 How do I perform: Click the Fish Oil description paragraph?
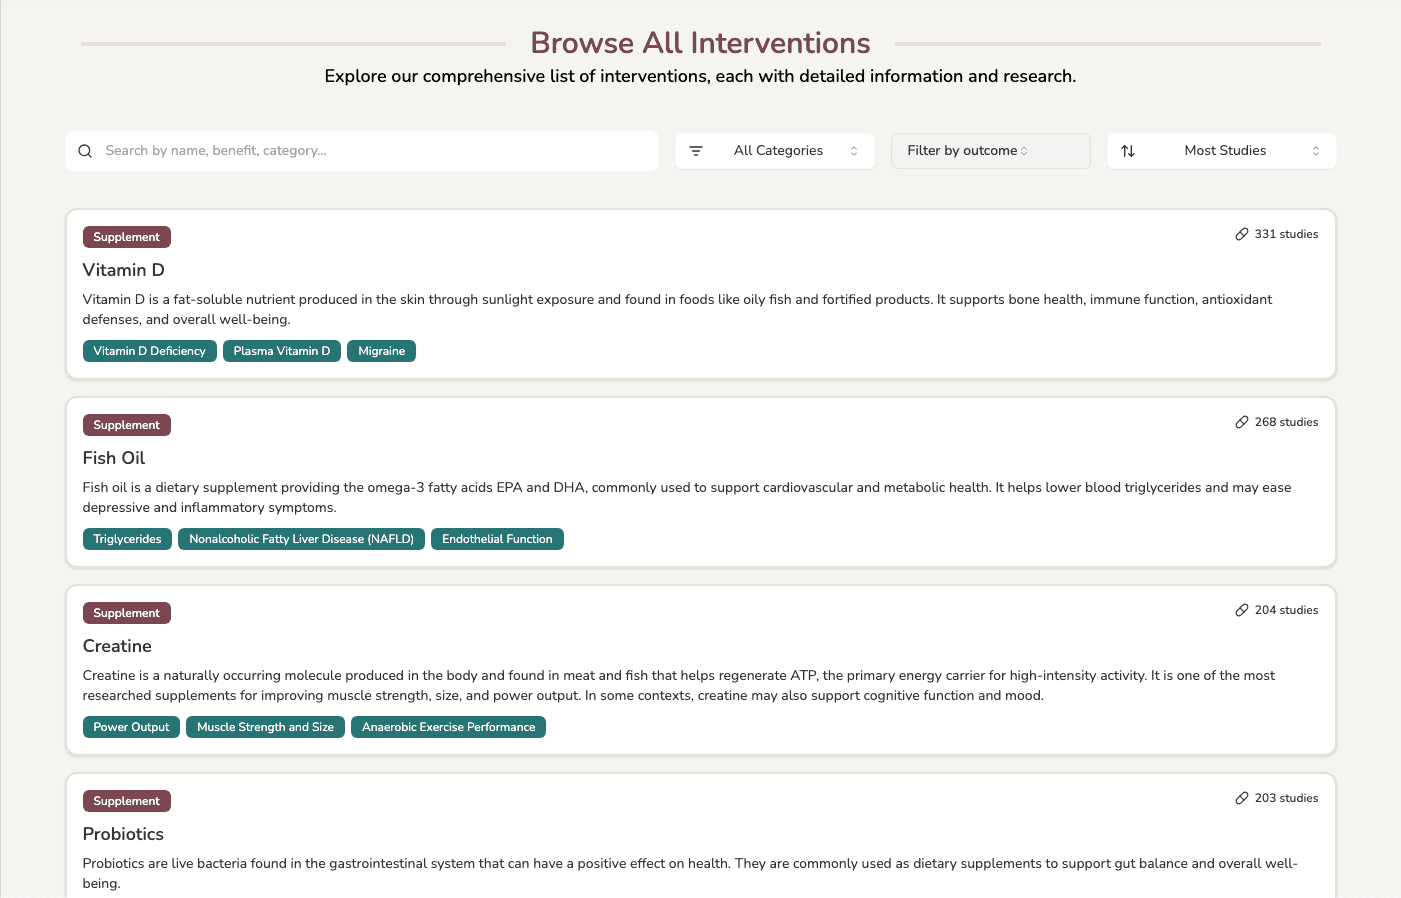[687, 497]
